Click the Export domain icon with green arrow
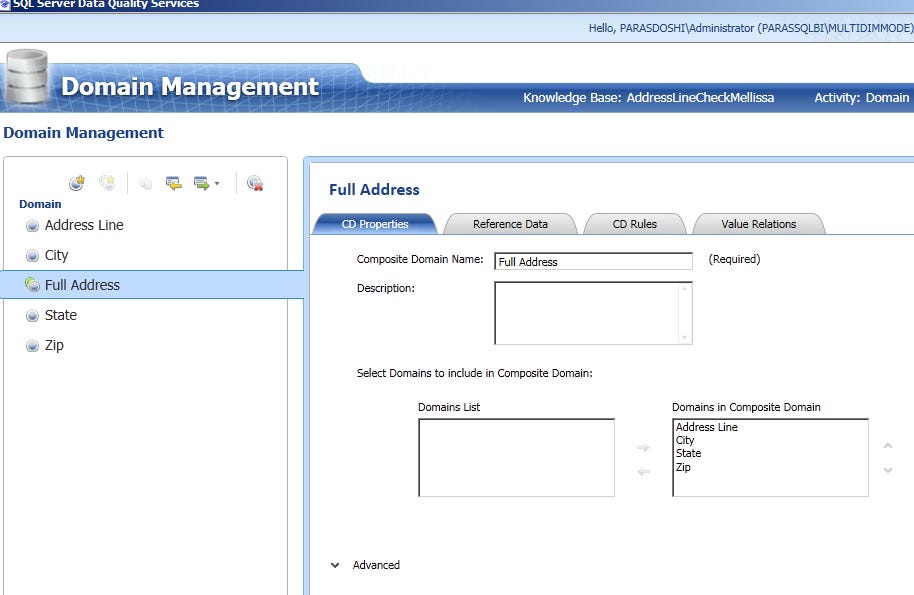914x595 pixels. (202, 184)
